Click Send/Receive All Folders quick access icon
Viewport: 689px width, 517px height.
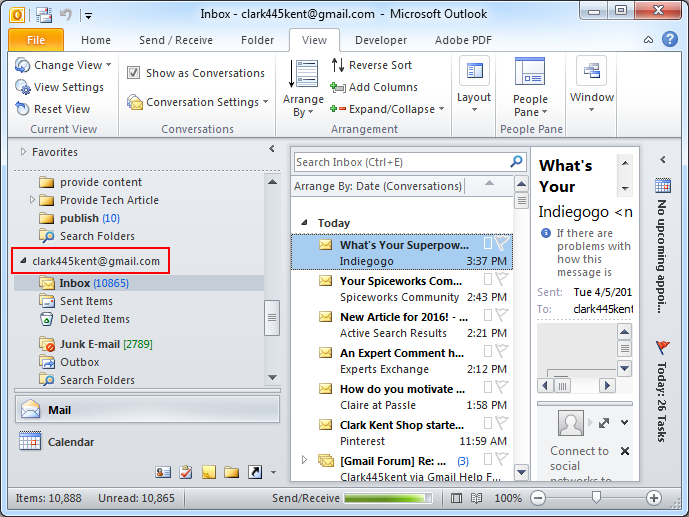coord(44,14)
